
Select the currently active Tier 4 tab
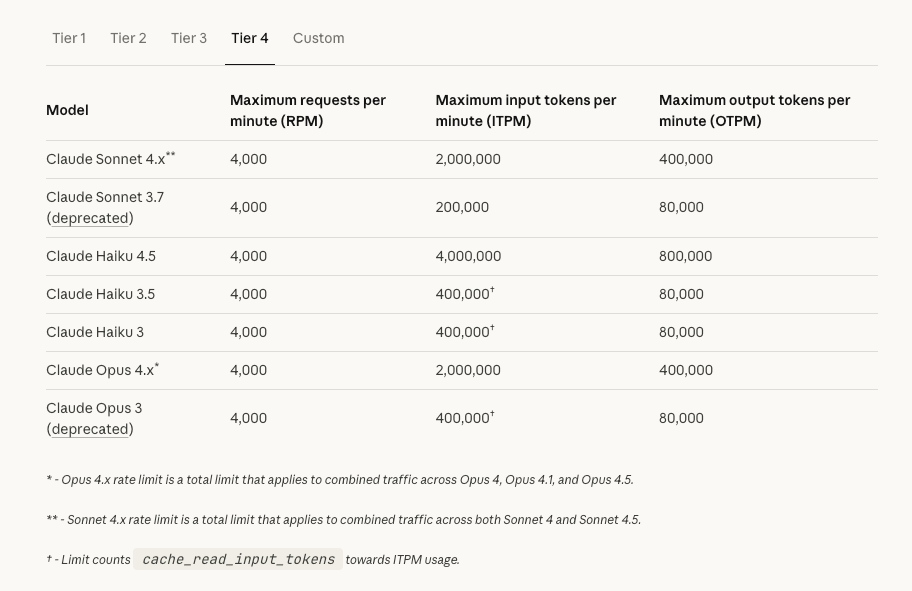point(249,38)
